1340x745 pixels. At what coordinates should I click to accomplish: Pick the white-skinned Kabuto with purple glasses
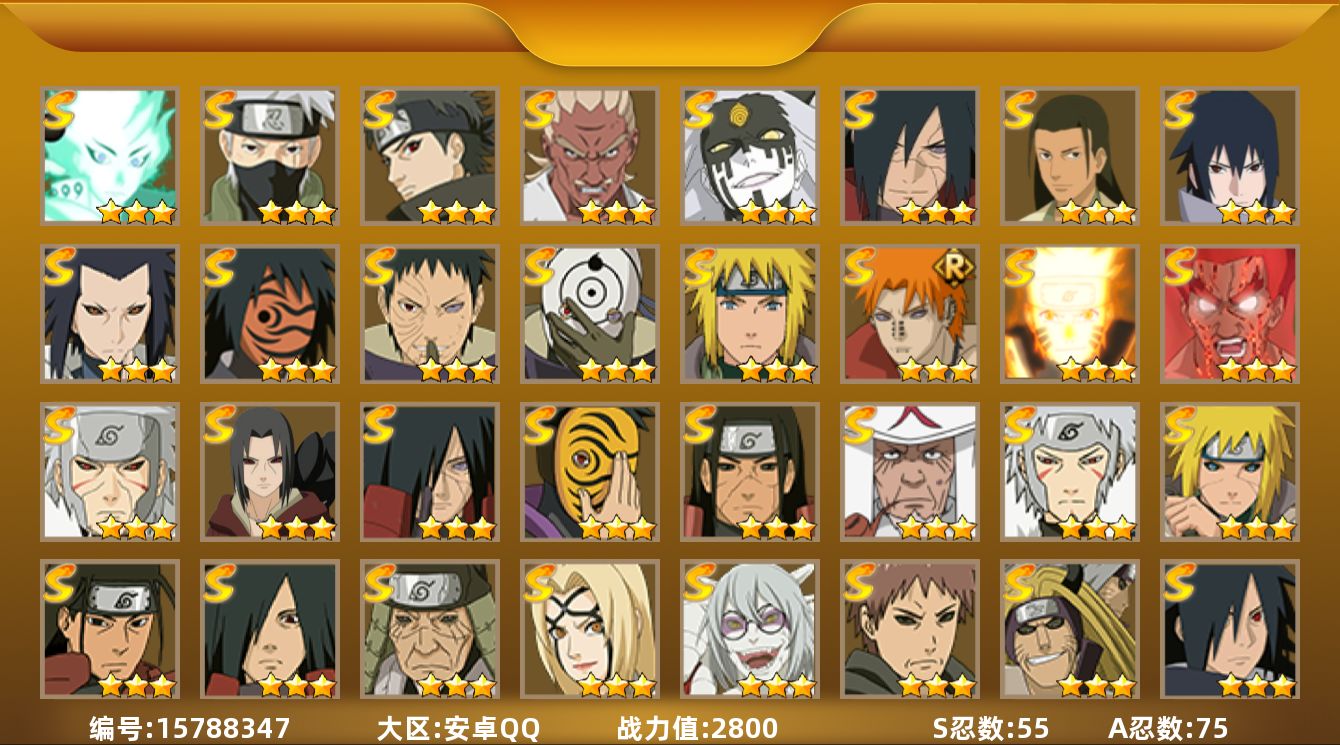[x=750, y=630]
